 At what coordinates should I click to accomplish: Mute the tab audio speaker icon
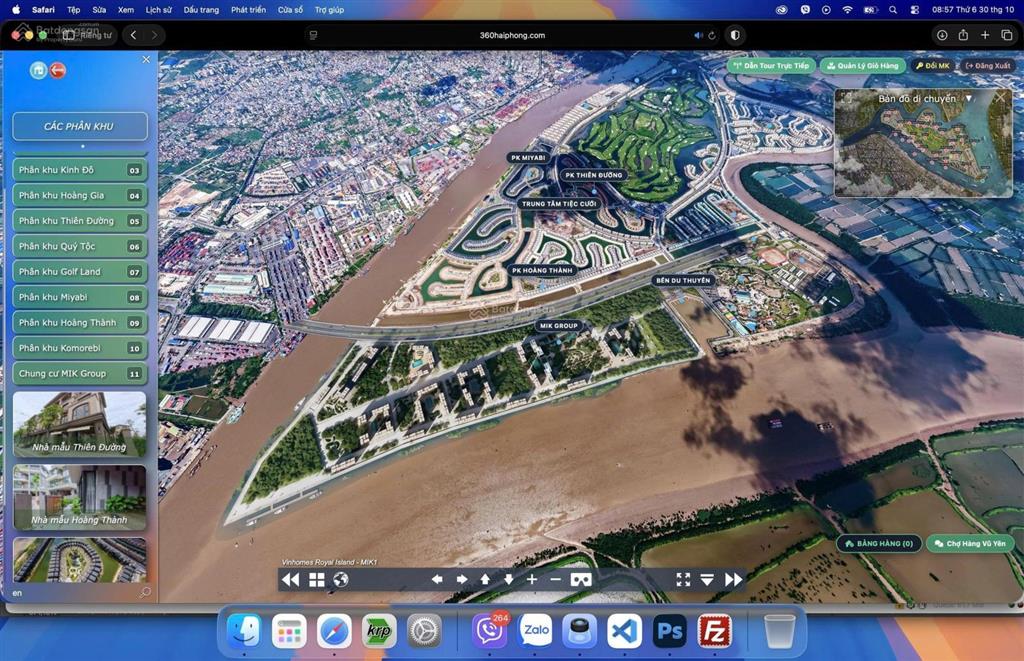pos(698,35)
